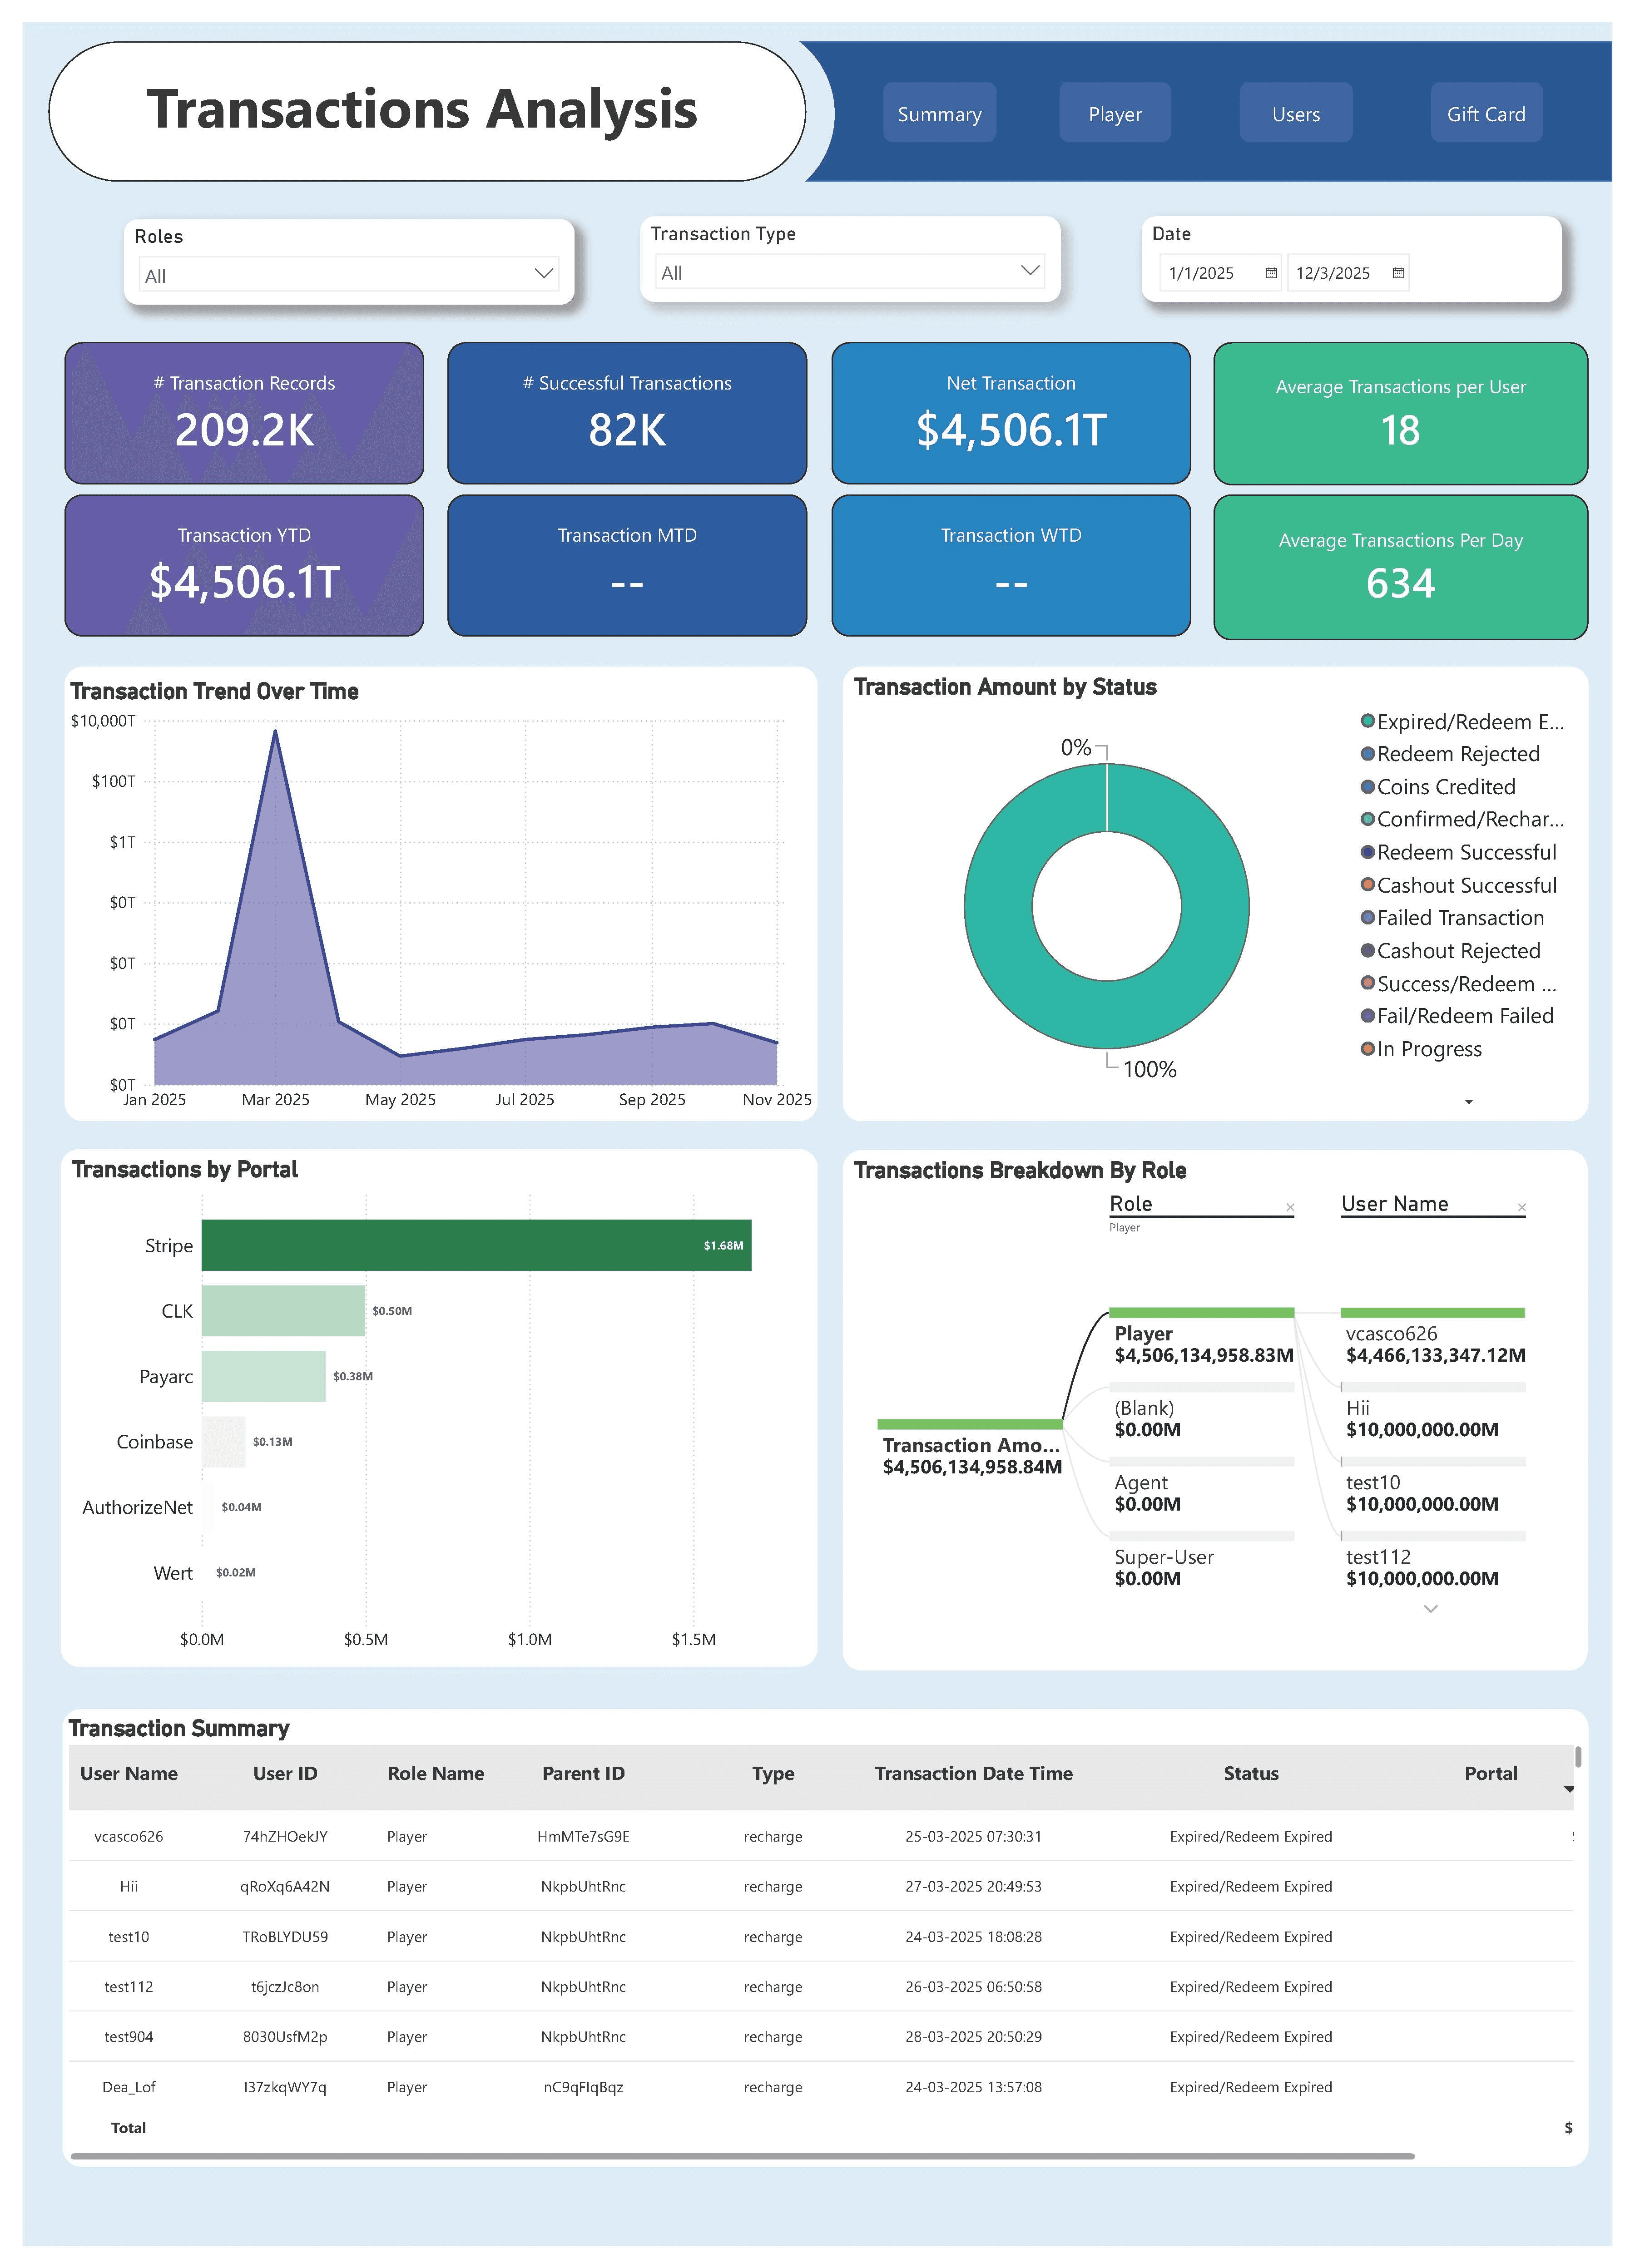Open the start date calendar picker icon
Viewport: 1635px width, 2268px height.
click(1271, 273)
